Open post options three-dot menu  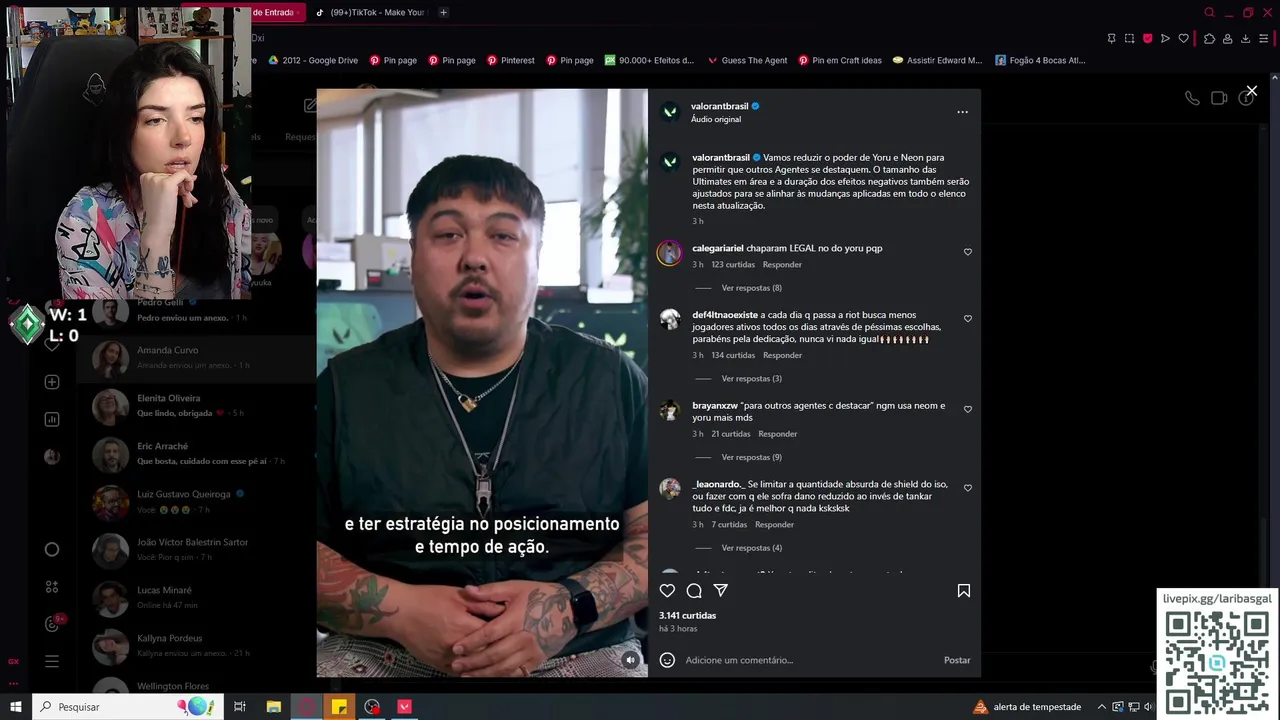962,112
